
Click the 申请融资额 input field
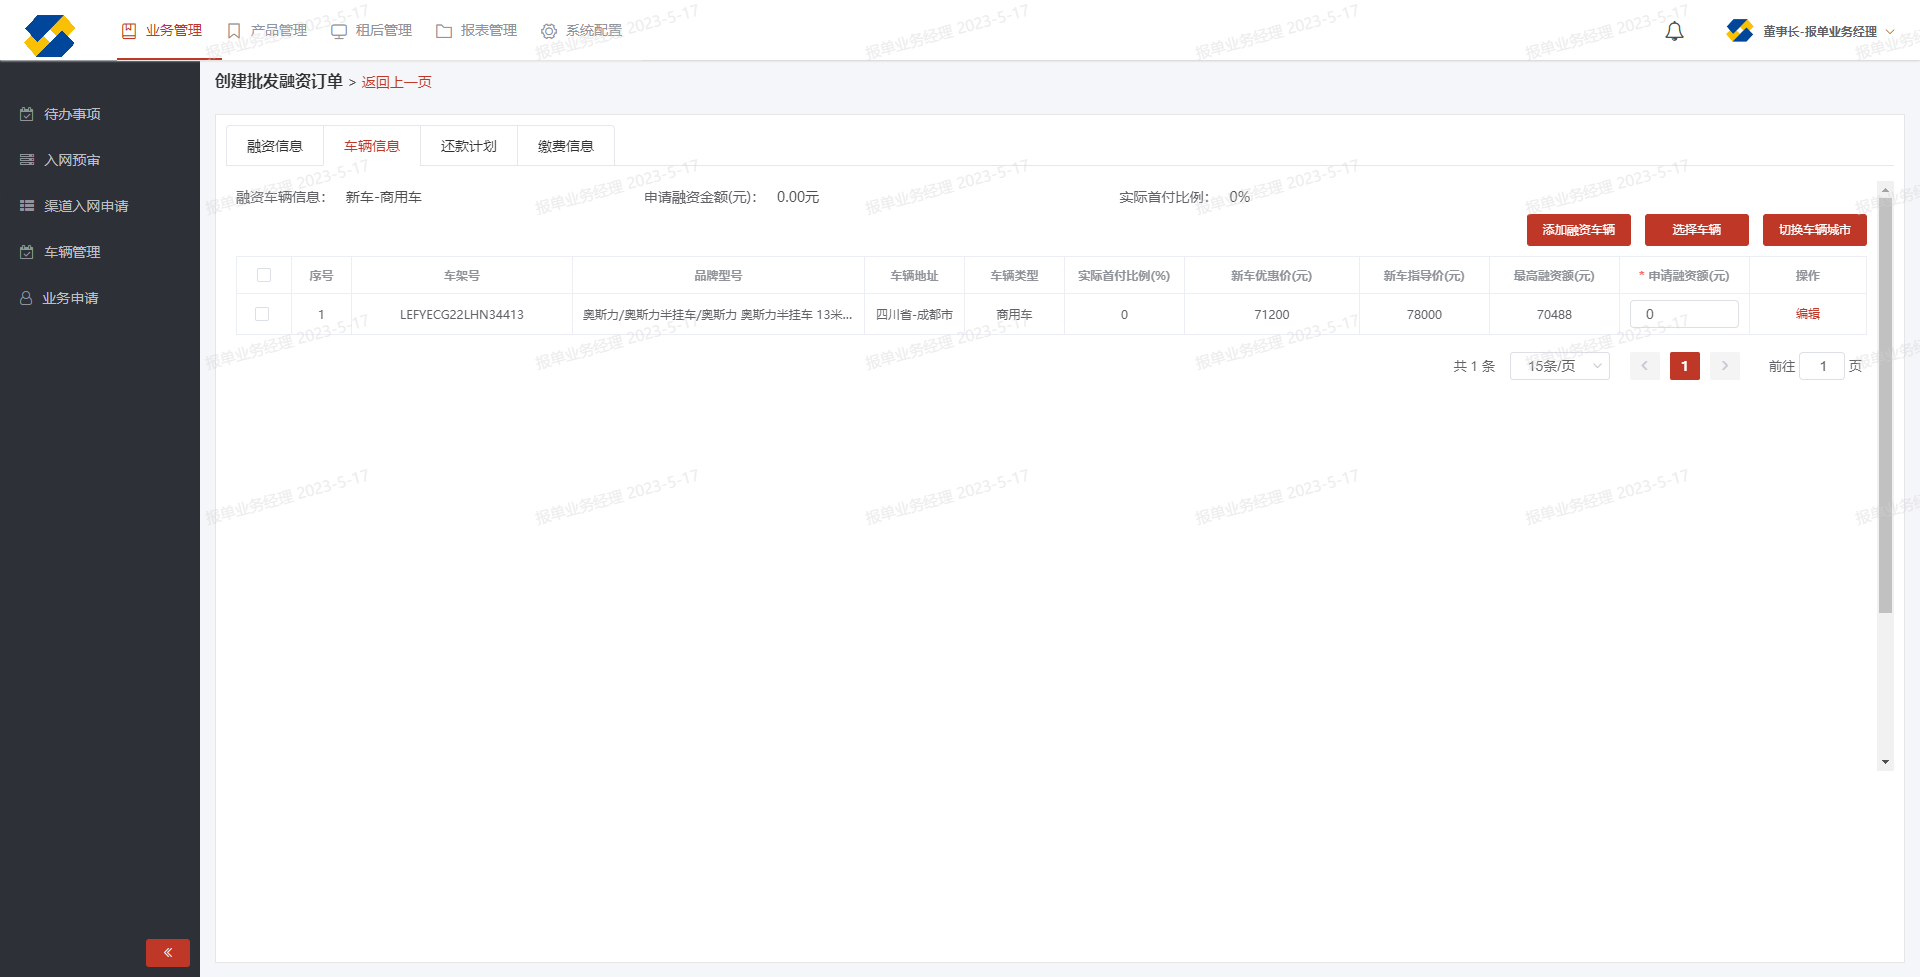click(1684, 314)
